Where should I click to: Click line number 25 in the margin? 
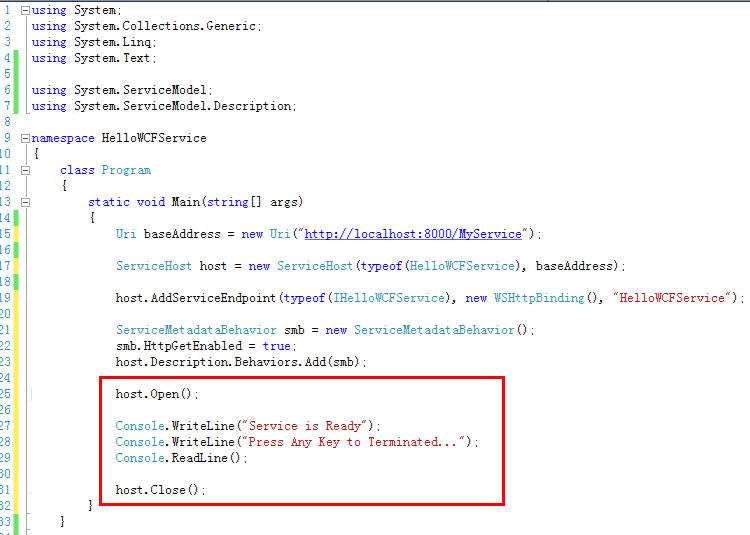tap(5, 394)
